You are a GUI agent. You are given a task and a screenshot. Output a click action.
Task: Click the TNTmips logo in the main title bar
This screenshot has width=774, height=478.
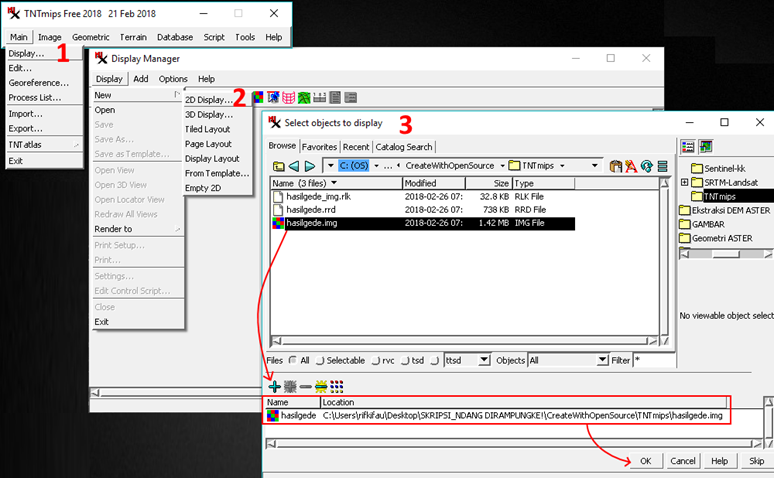click(x=13, y=13)
